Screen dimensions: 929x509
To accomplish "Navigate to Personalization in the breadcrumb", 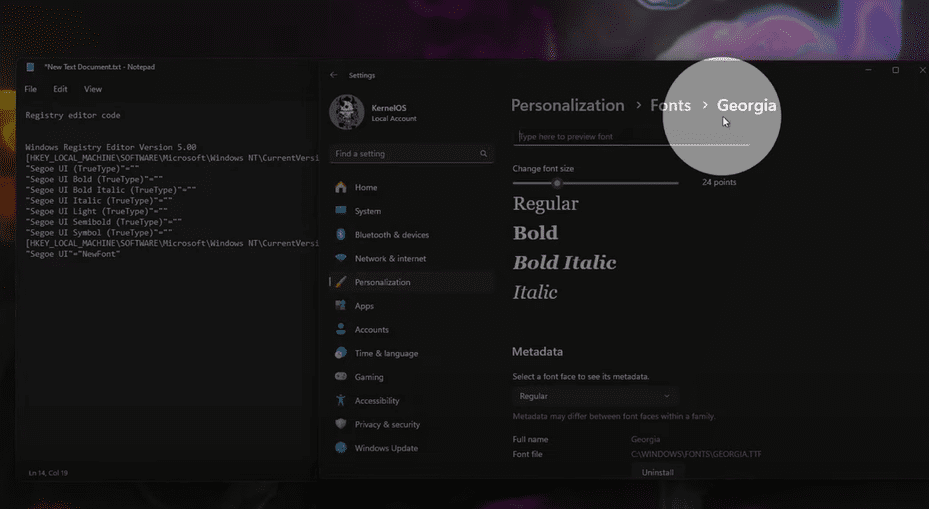I will (567, 105).
